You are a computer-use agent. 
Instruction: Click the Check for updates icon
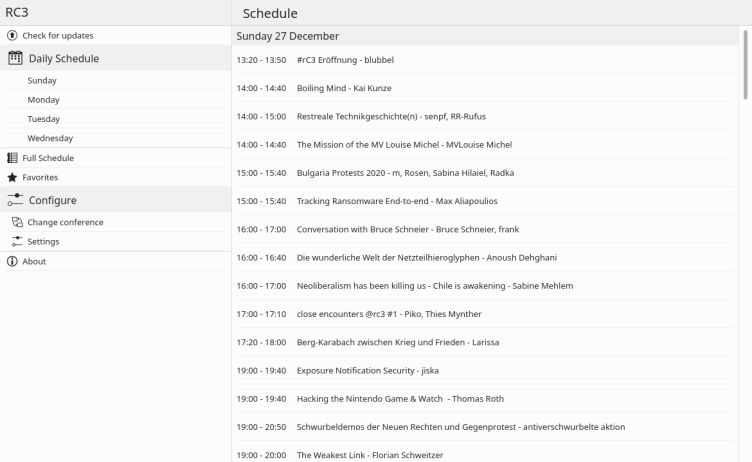click(13, 36)
